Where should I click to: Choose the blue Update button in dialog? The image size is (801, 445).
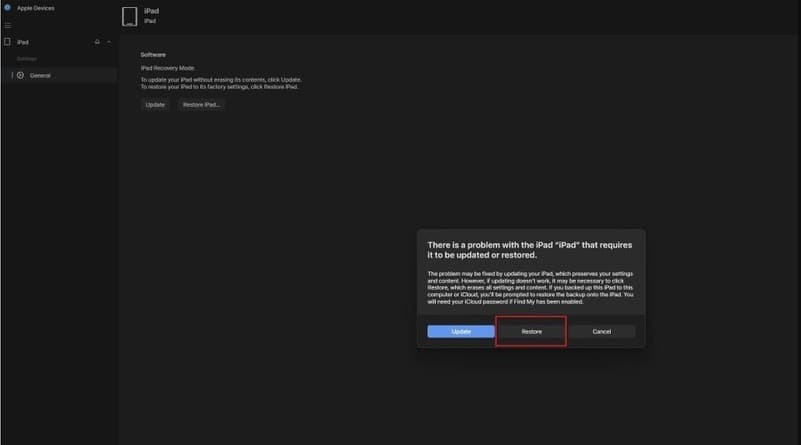[x=461, y=331]
